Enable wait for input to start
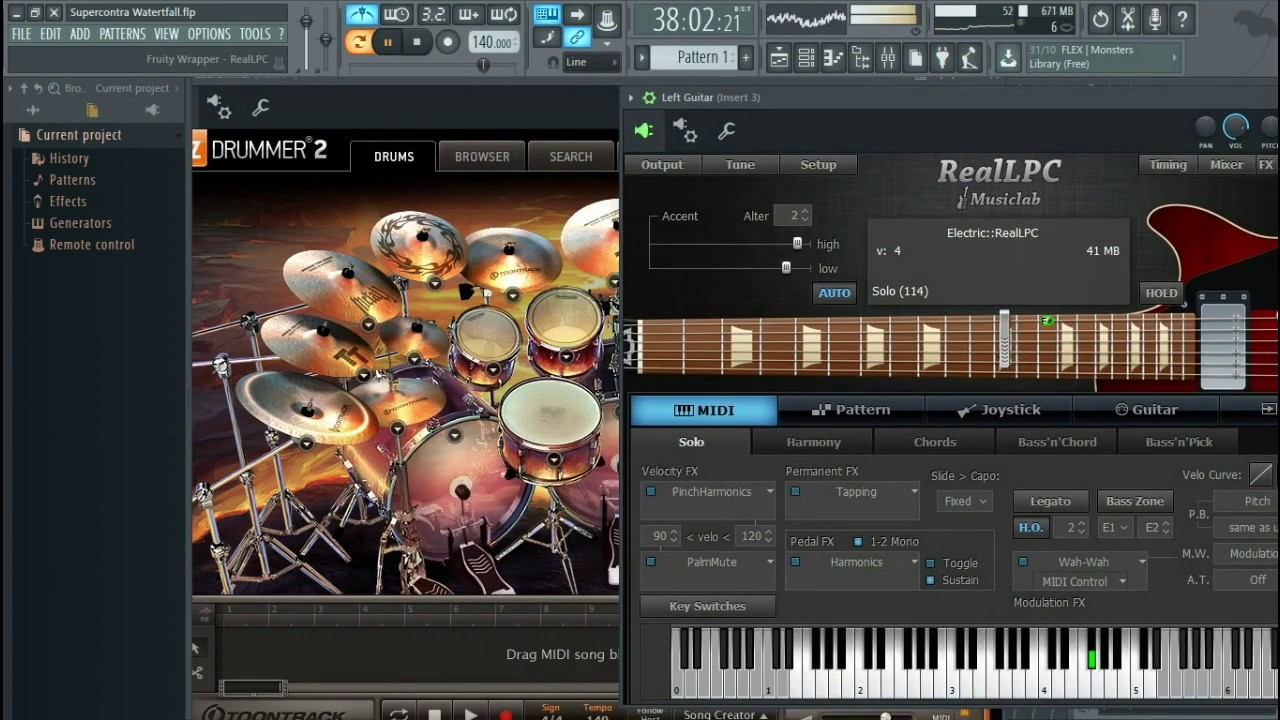The width and height of the screenshot is (1280, 720). 397,15
